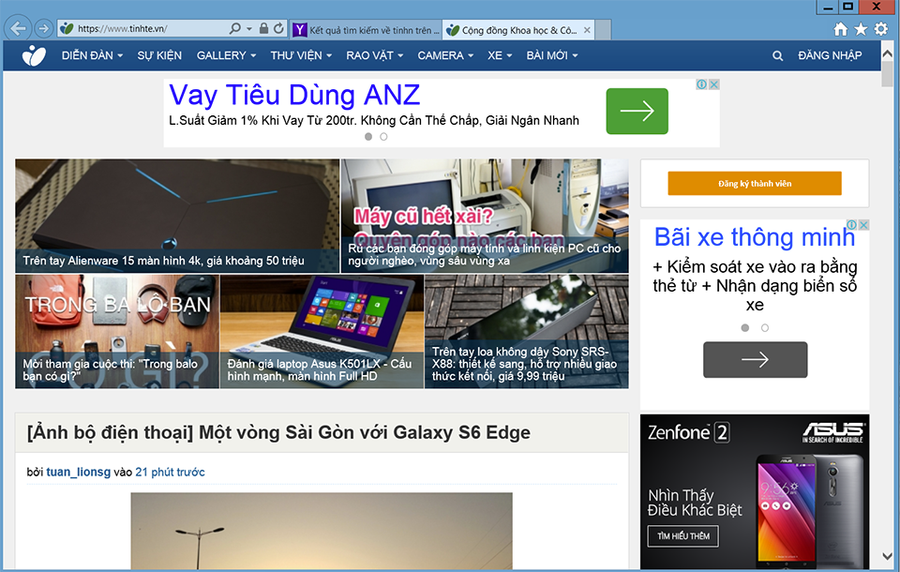
Task: Click the scrollbar down arrow
Action: [x=887, y=557]
